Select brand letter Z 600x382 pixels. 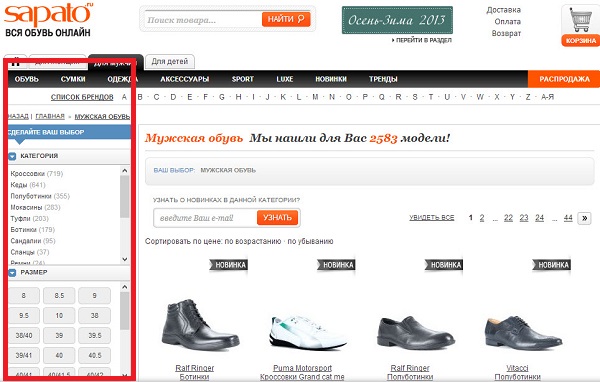click(x=528, y=97)
